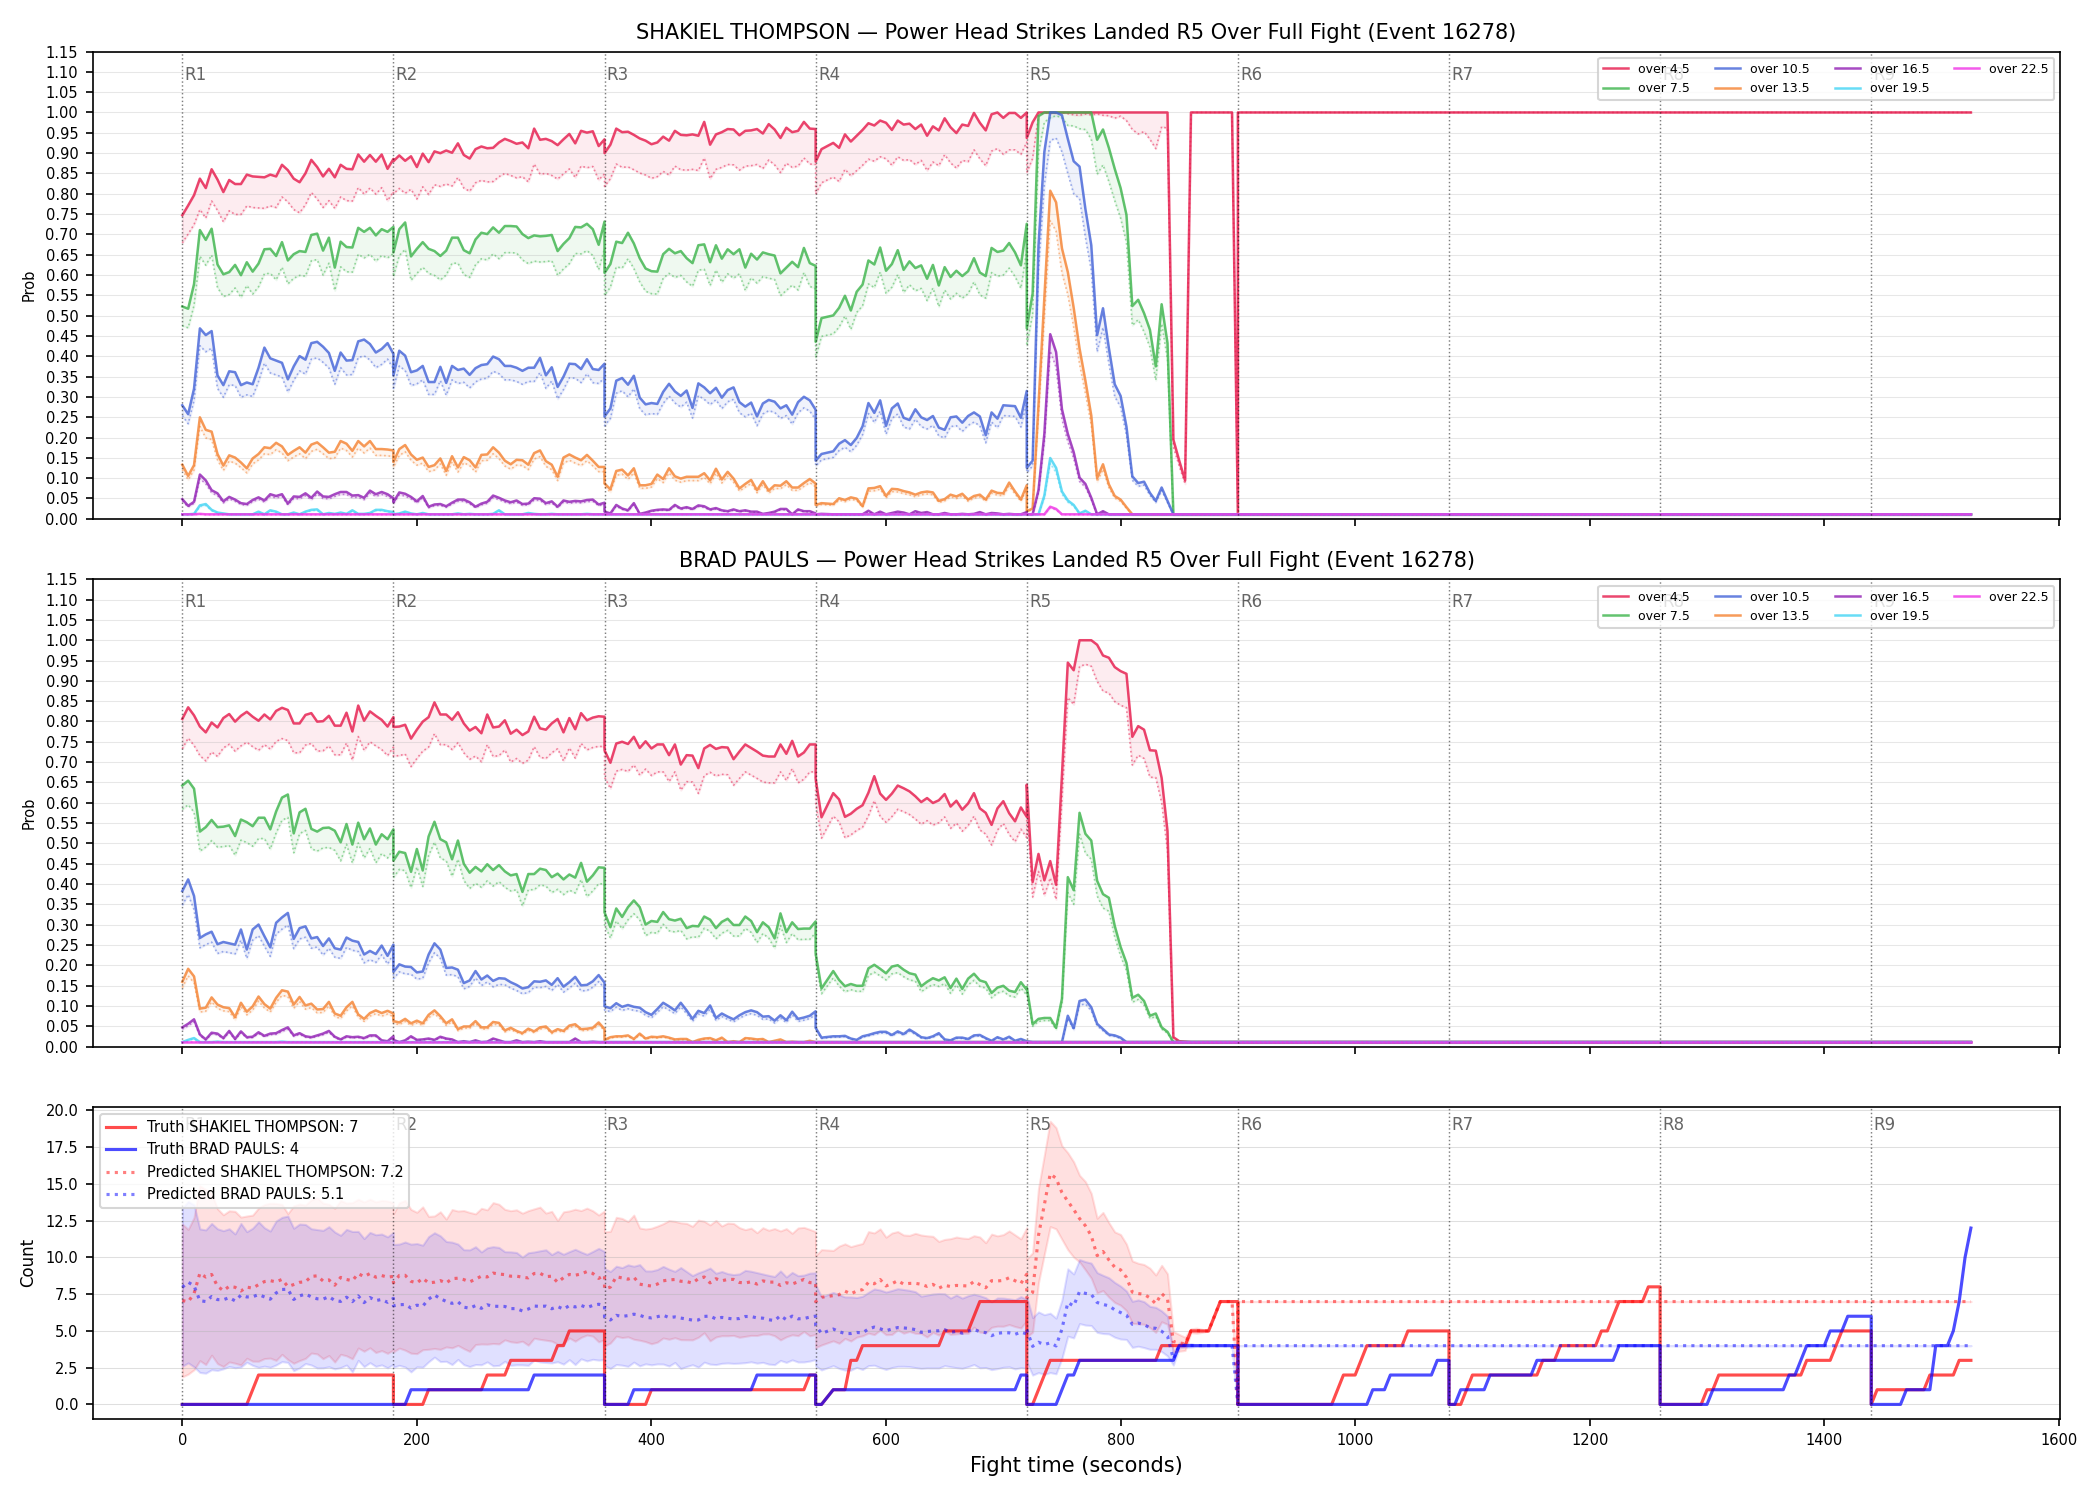Click R2 round marker in Thompson chart
Viewport: 2100px width, 1500px height.
click(x=406, y=74)
